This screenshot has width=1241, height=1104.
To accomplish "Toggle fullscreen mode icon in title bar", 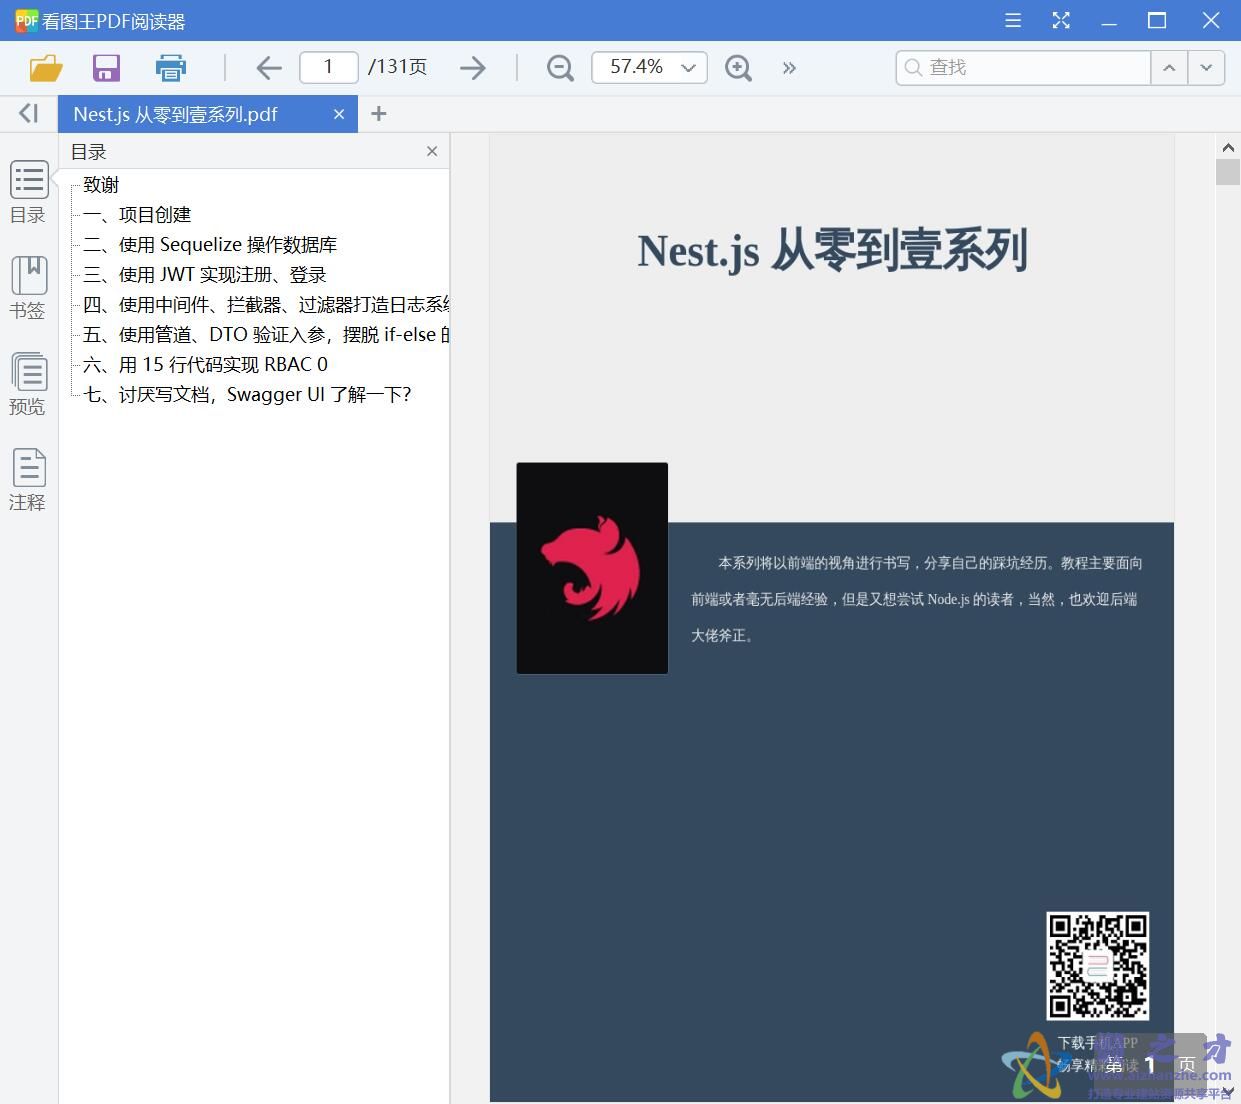I will coord(1062,20).
